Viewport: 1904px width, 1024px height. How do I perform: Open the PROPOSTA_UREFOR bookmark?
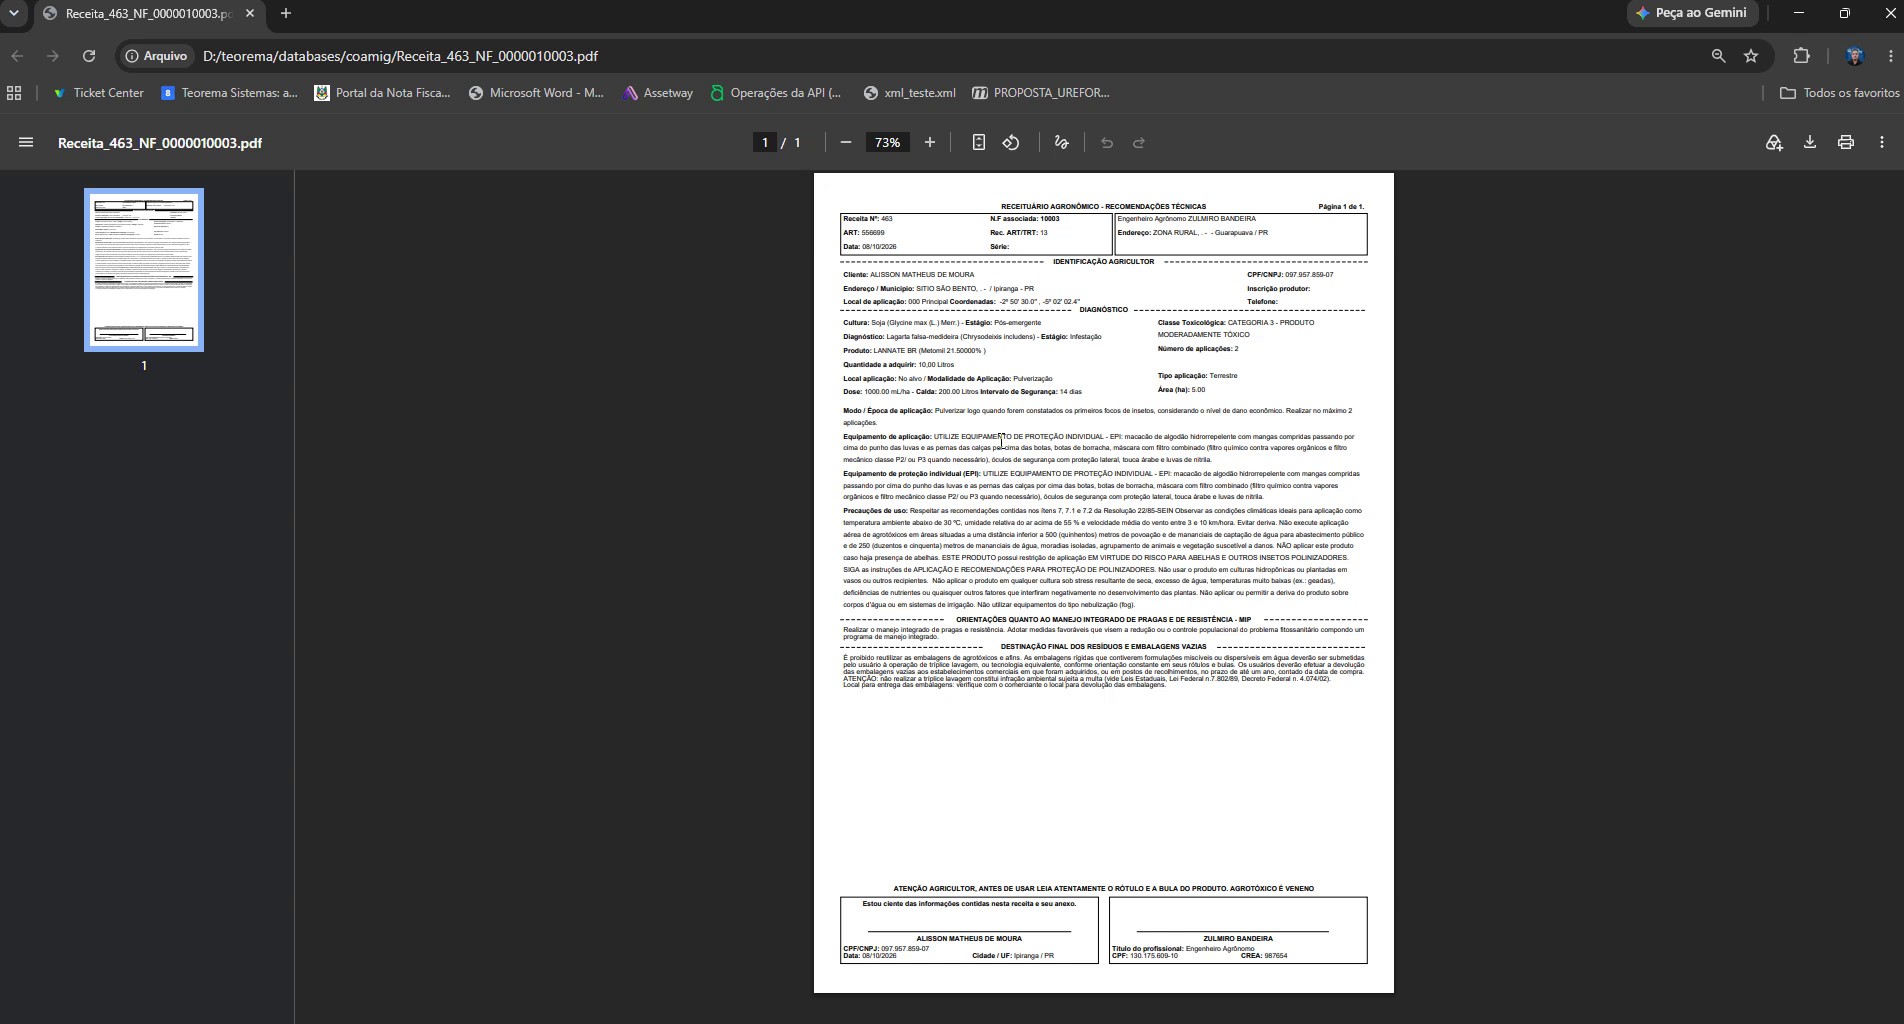pos(1041,93)
